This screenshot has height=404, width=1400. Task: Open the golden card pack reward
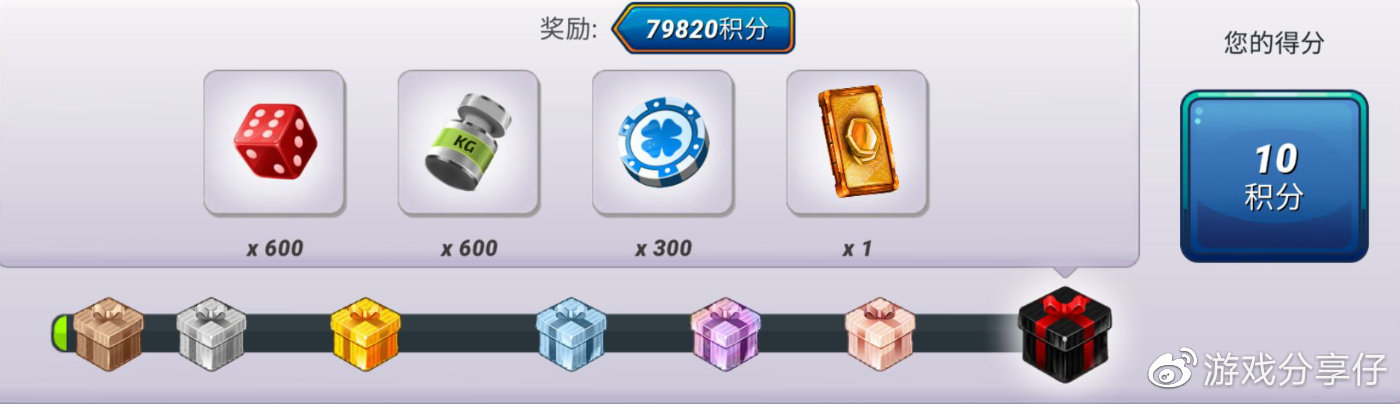857,143
